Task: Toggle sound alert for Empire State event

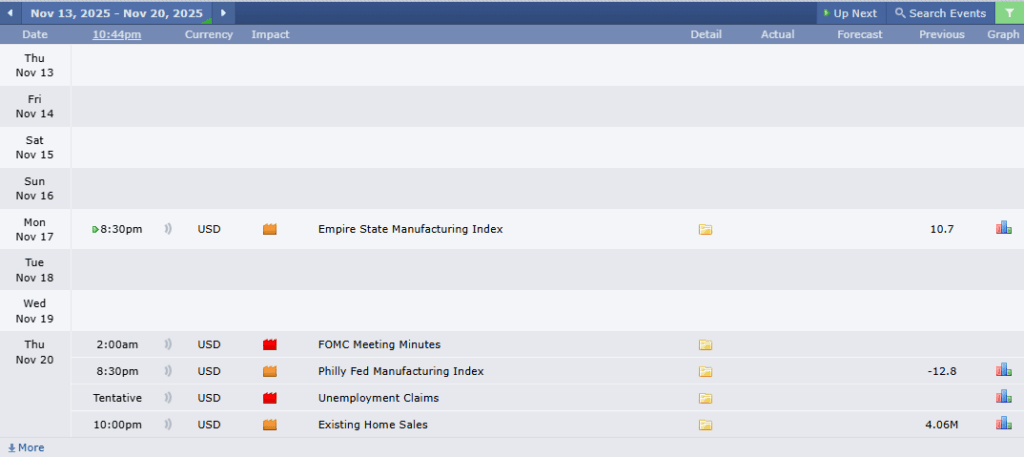Action: (168, 229)
